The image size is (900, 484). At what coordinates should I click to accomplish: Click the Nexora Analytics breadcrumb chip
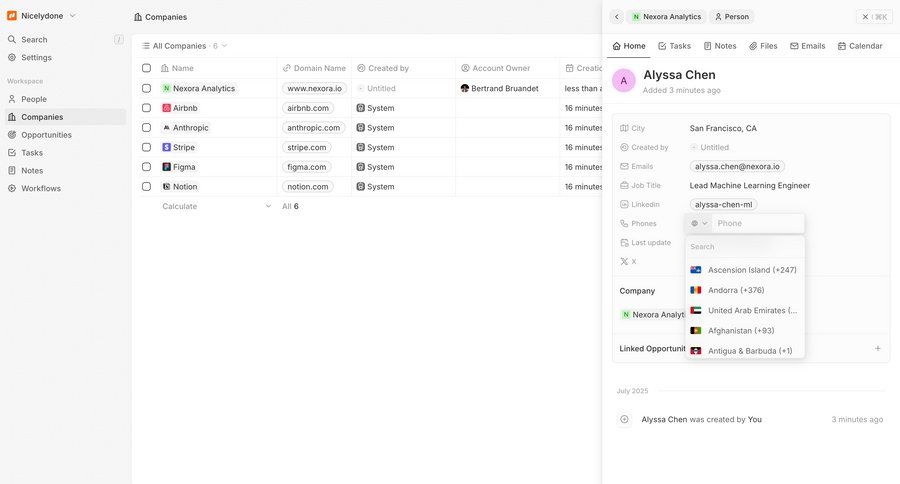click(x=666, y=17)
